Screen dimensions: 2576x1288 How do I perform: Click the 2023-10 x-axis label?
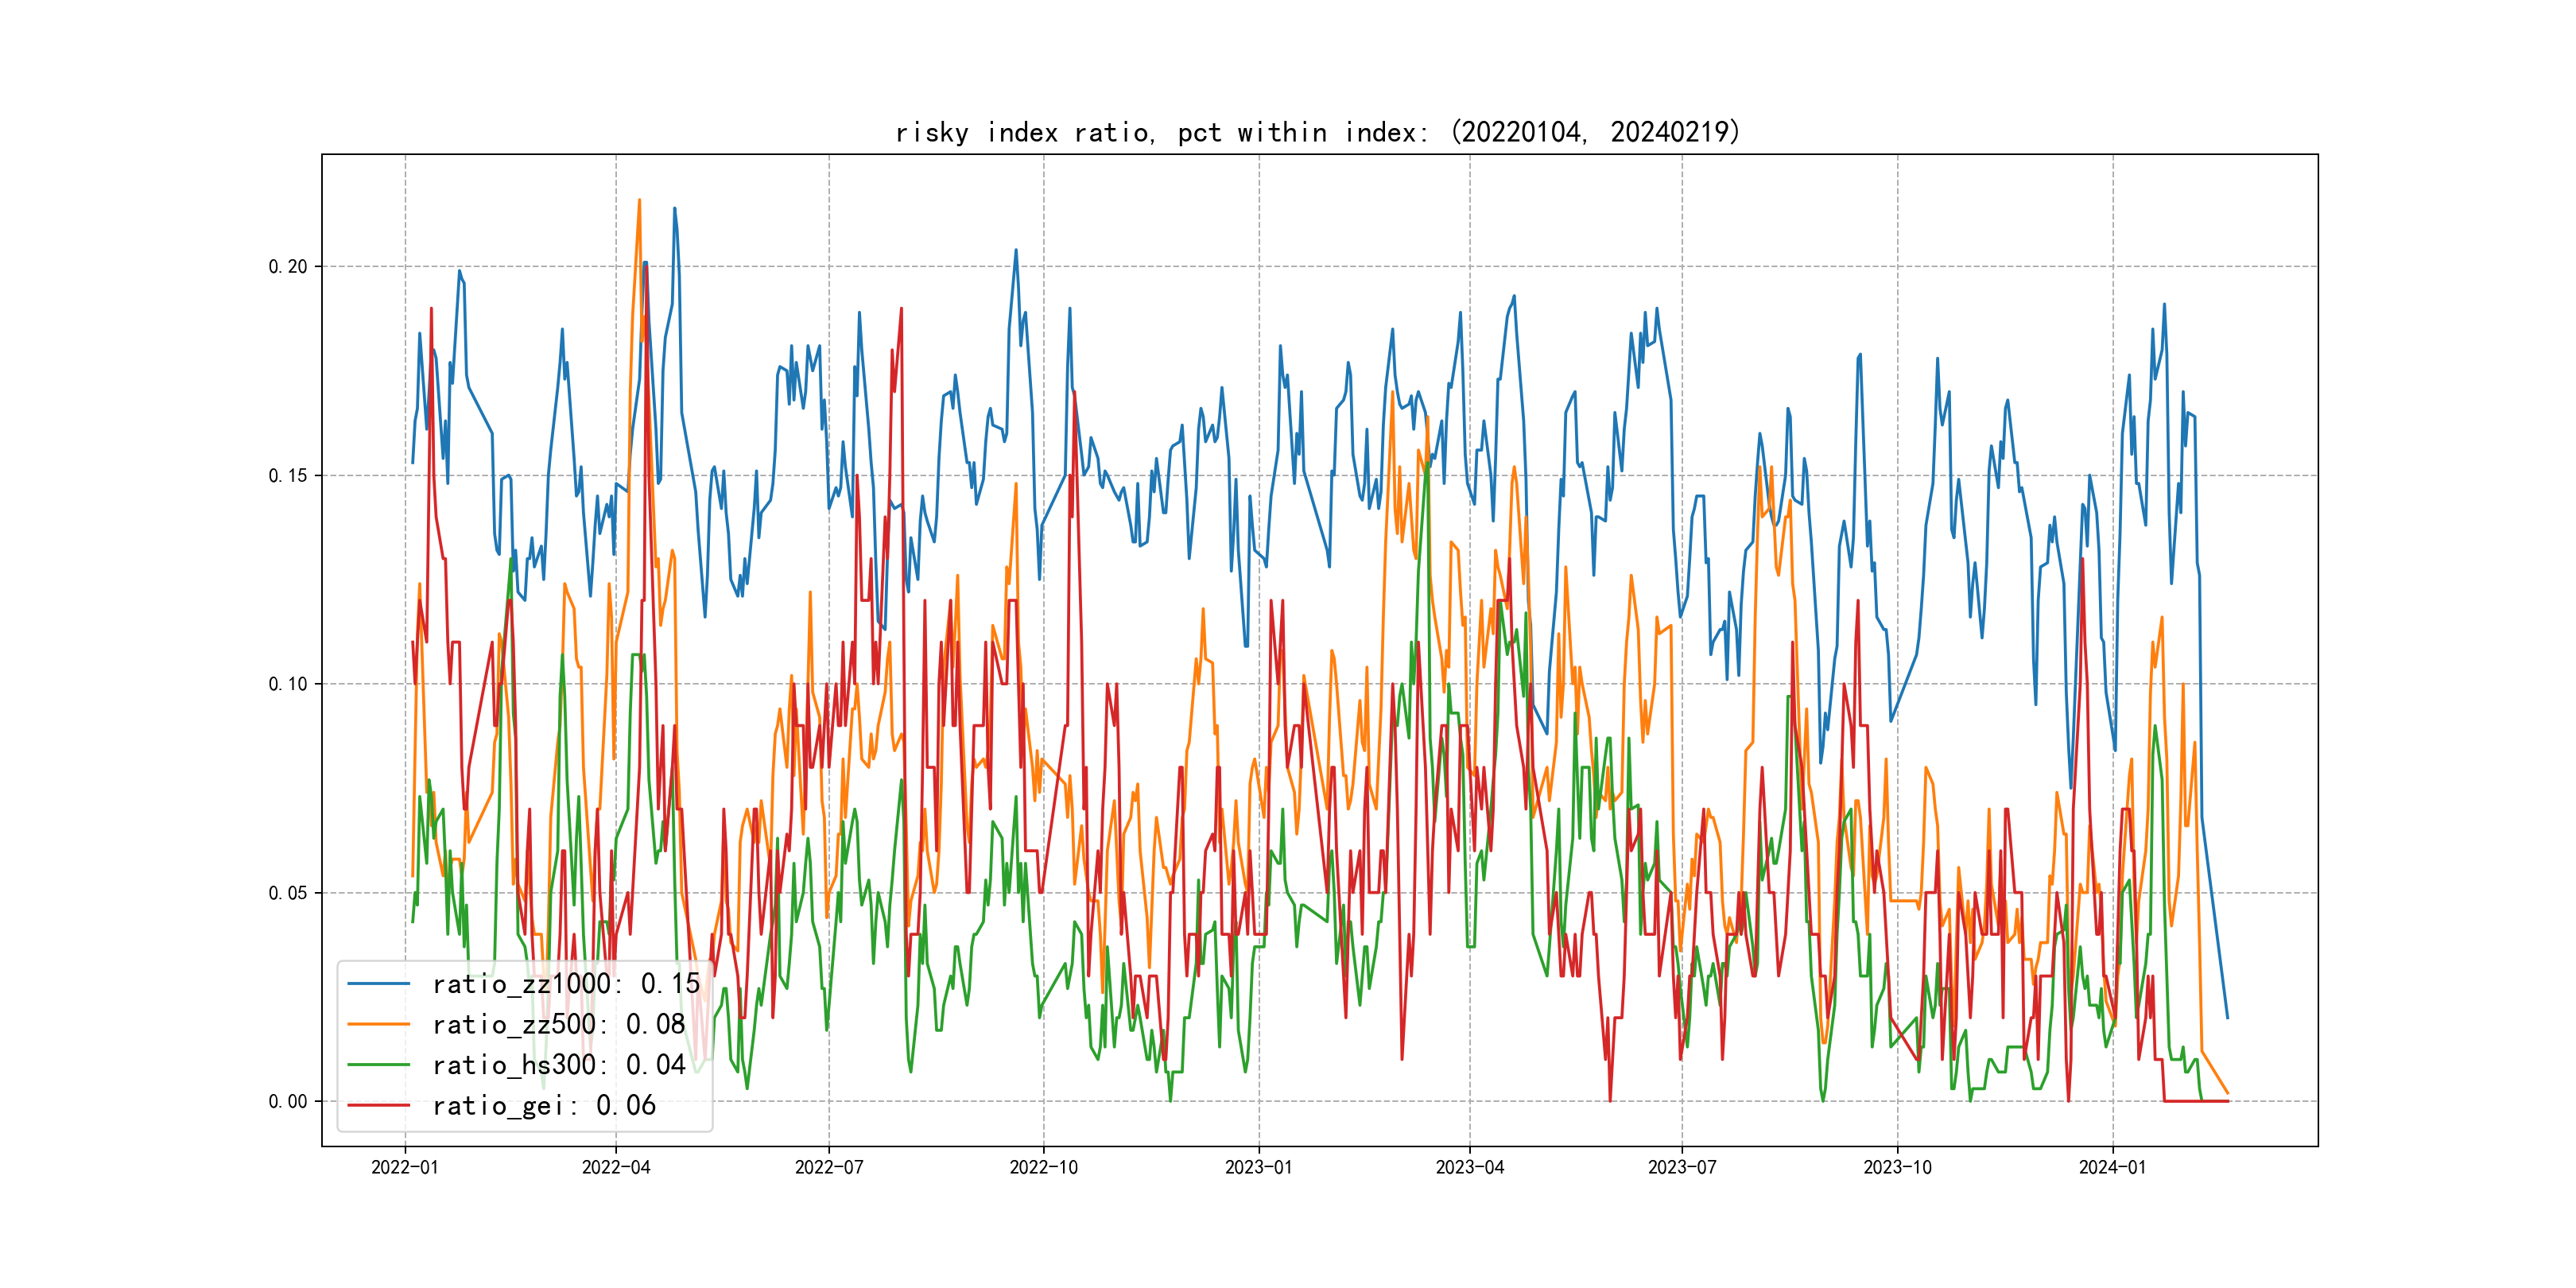[x=1898, y=1168]
